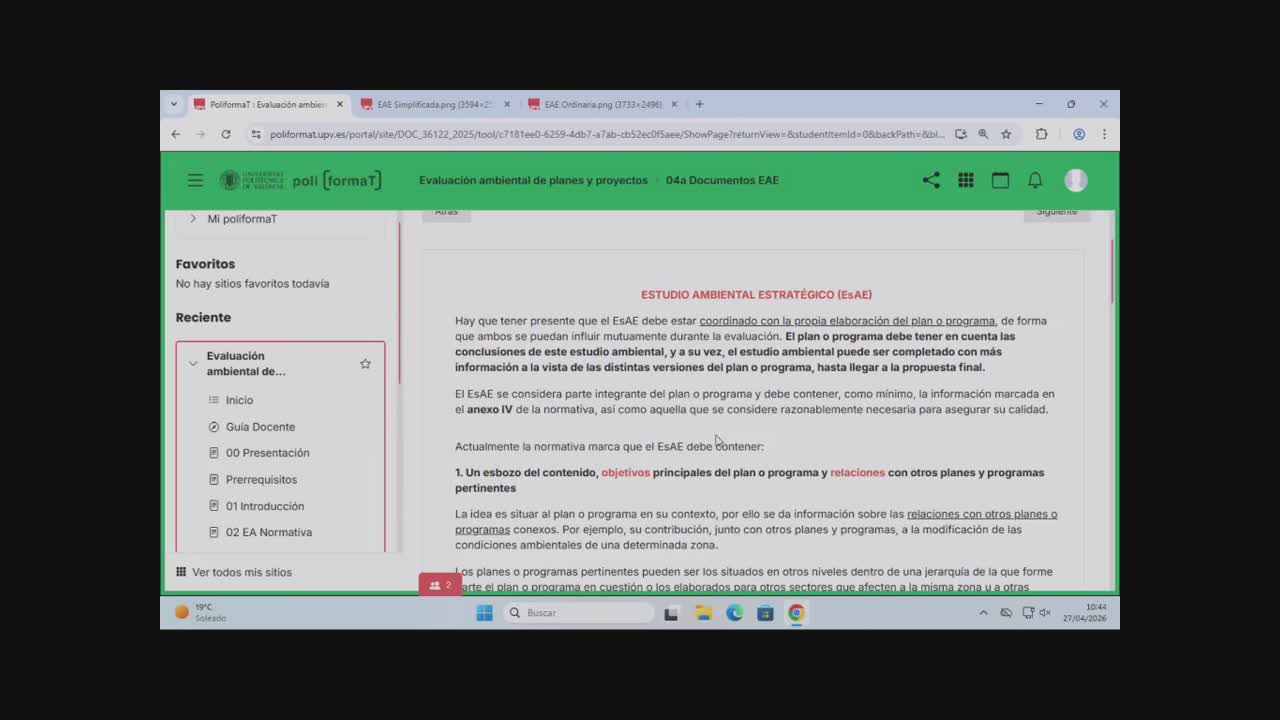Expand Mi poliformaT in sidebar
Screen dimensions: 1280x720
193,219
